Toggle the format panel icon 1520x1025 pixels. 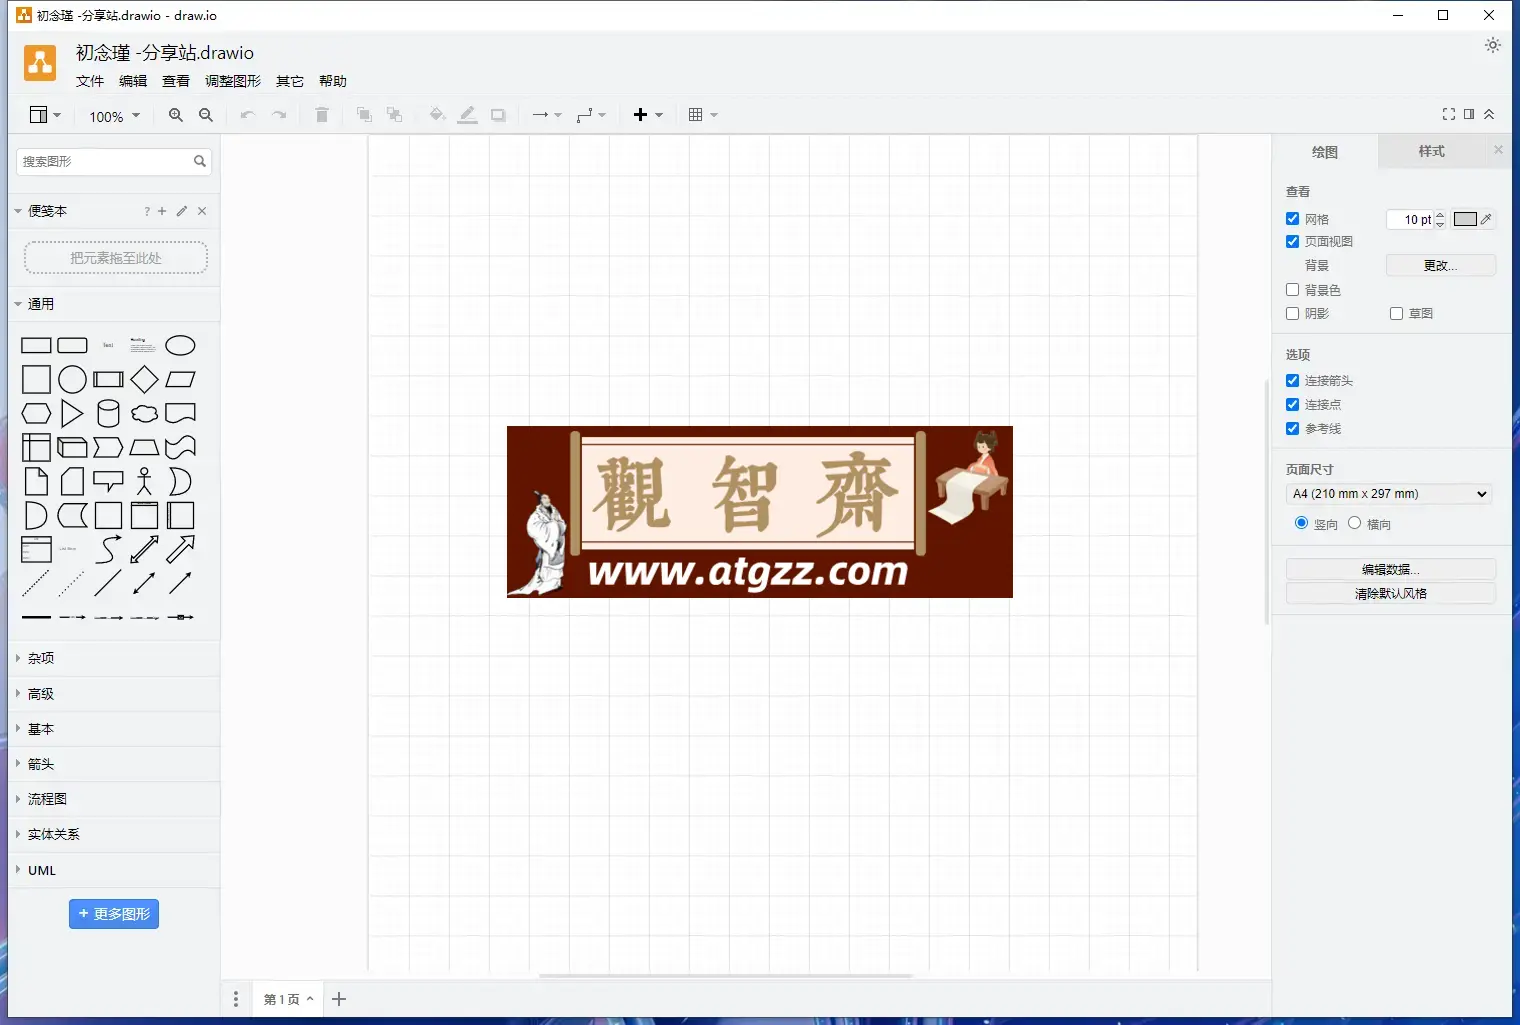tap(1469, 114)
